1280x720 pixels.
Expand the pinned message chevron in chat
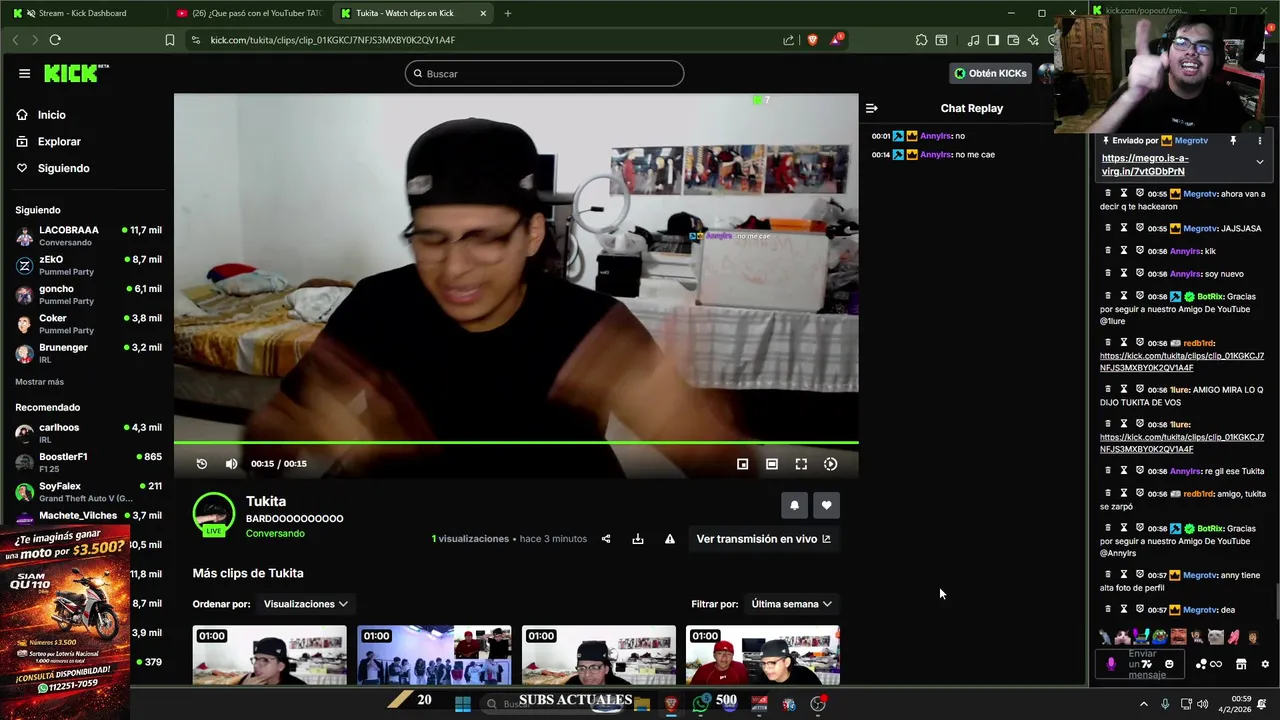click(x=1259, y=162)
